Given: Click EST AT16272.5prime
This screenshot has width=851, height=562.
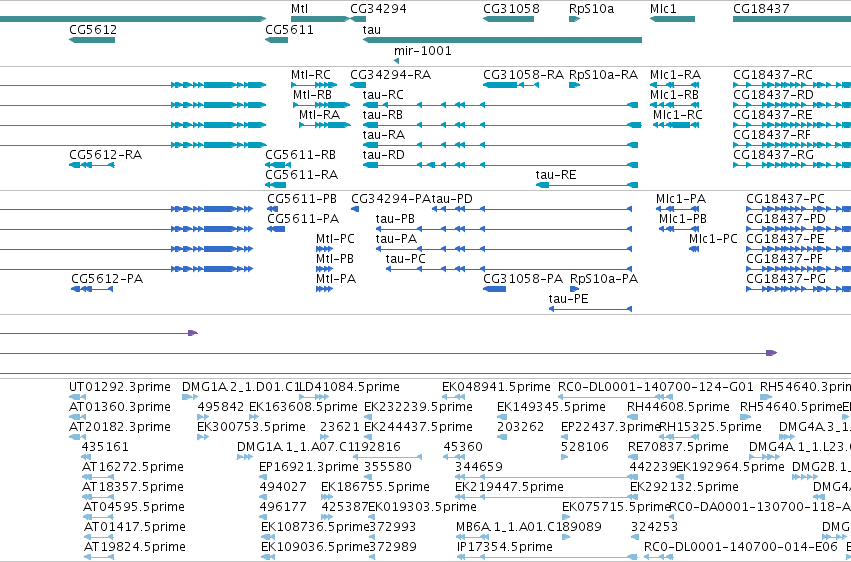Looking at the screenshot, I should coord(132,467).
